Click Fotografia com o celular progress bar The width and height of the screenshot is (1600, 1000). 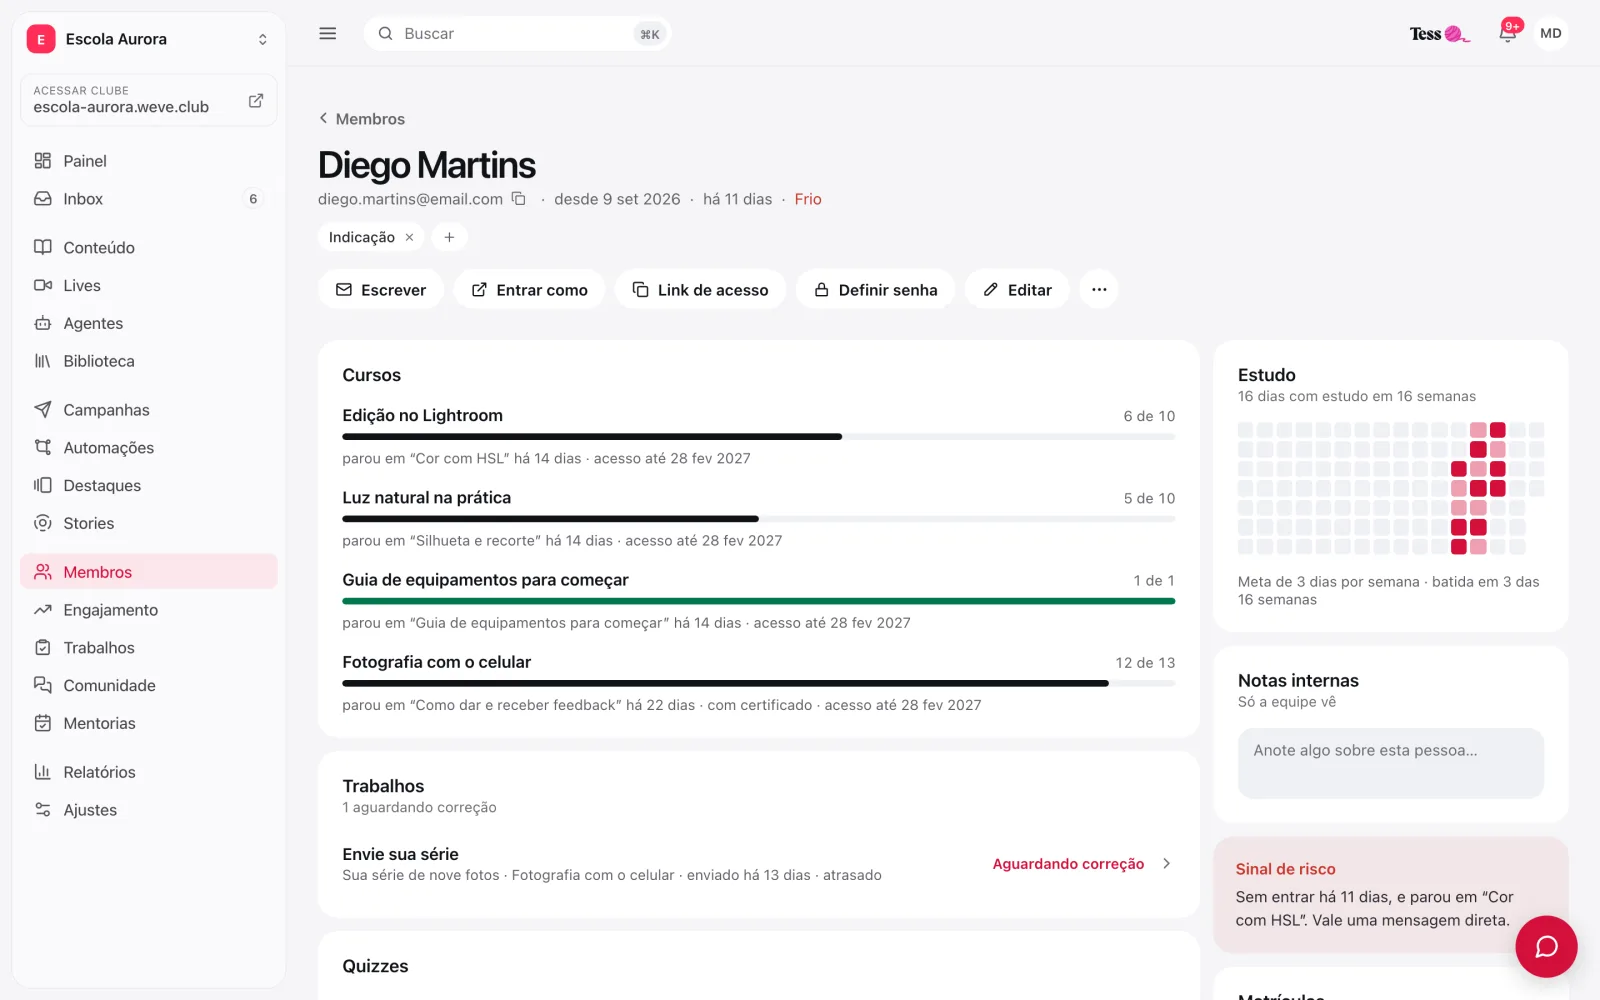[x=758, y=683]
